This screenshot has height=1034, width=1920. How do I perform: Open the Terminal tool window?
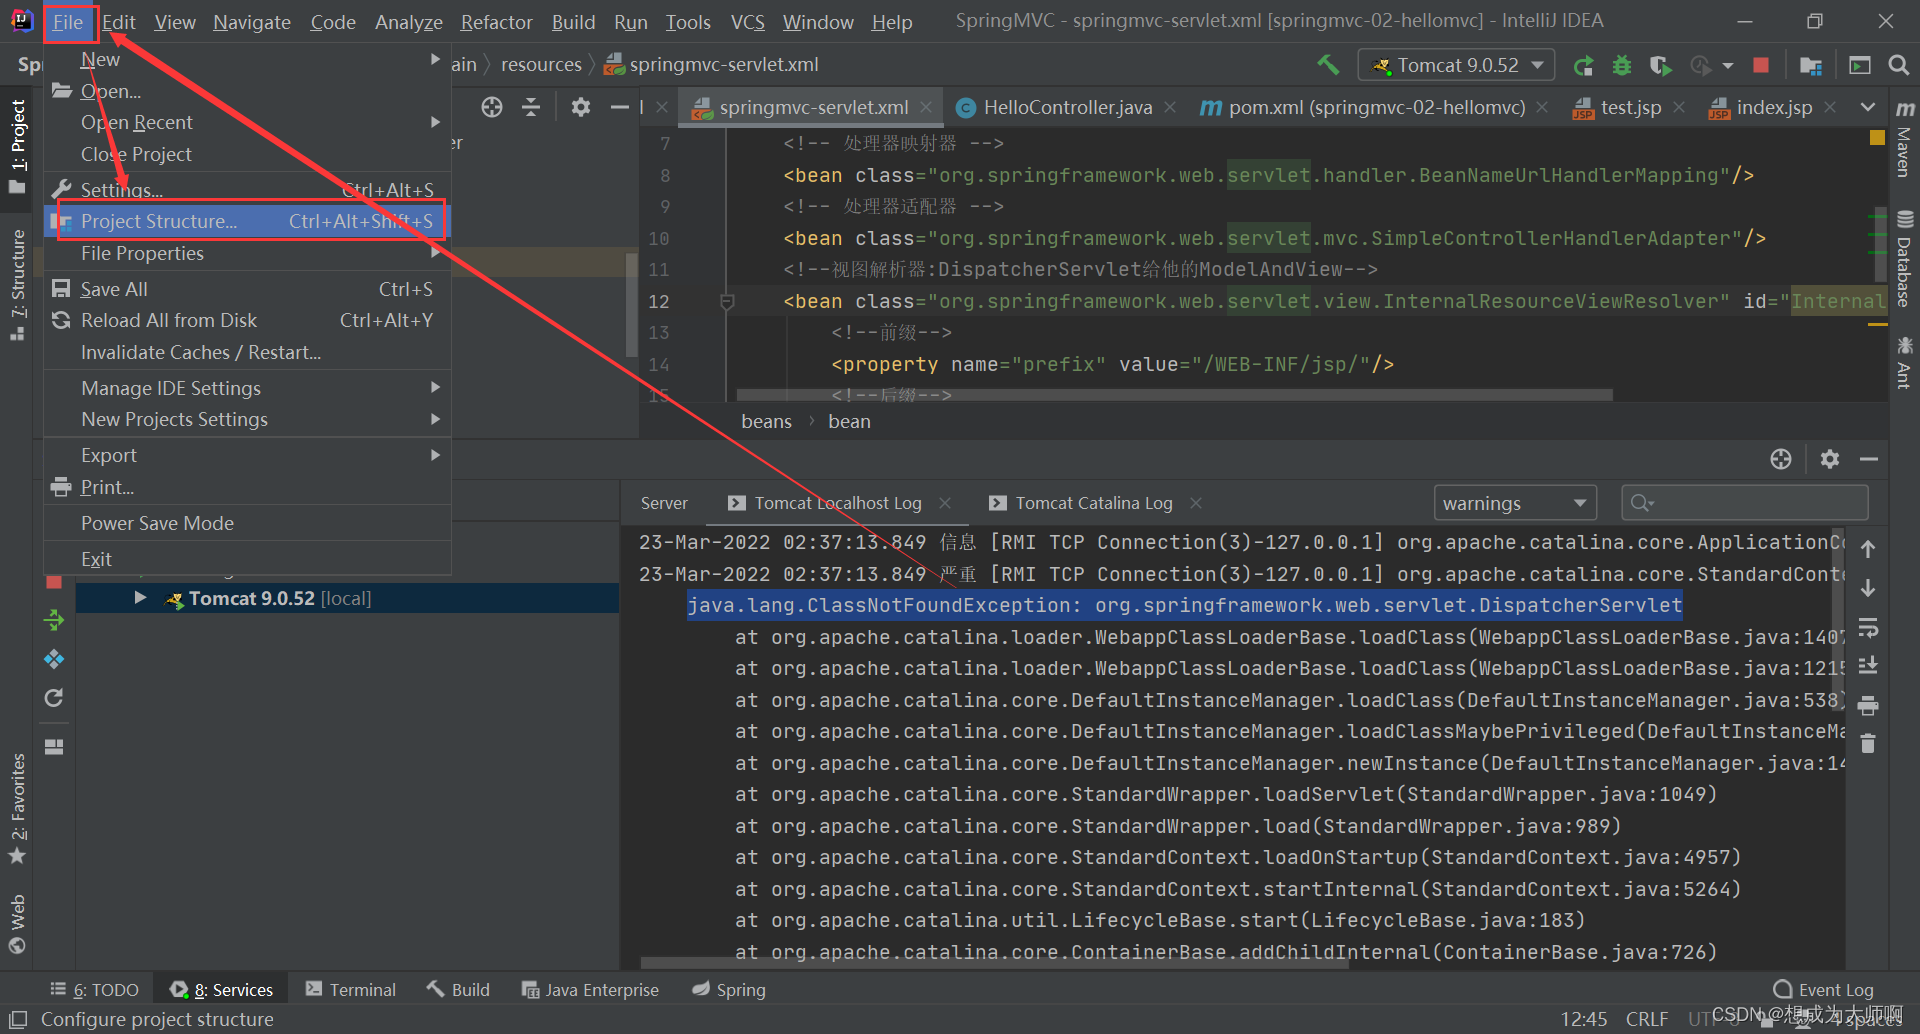point(351,990)
